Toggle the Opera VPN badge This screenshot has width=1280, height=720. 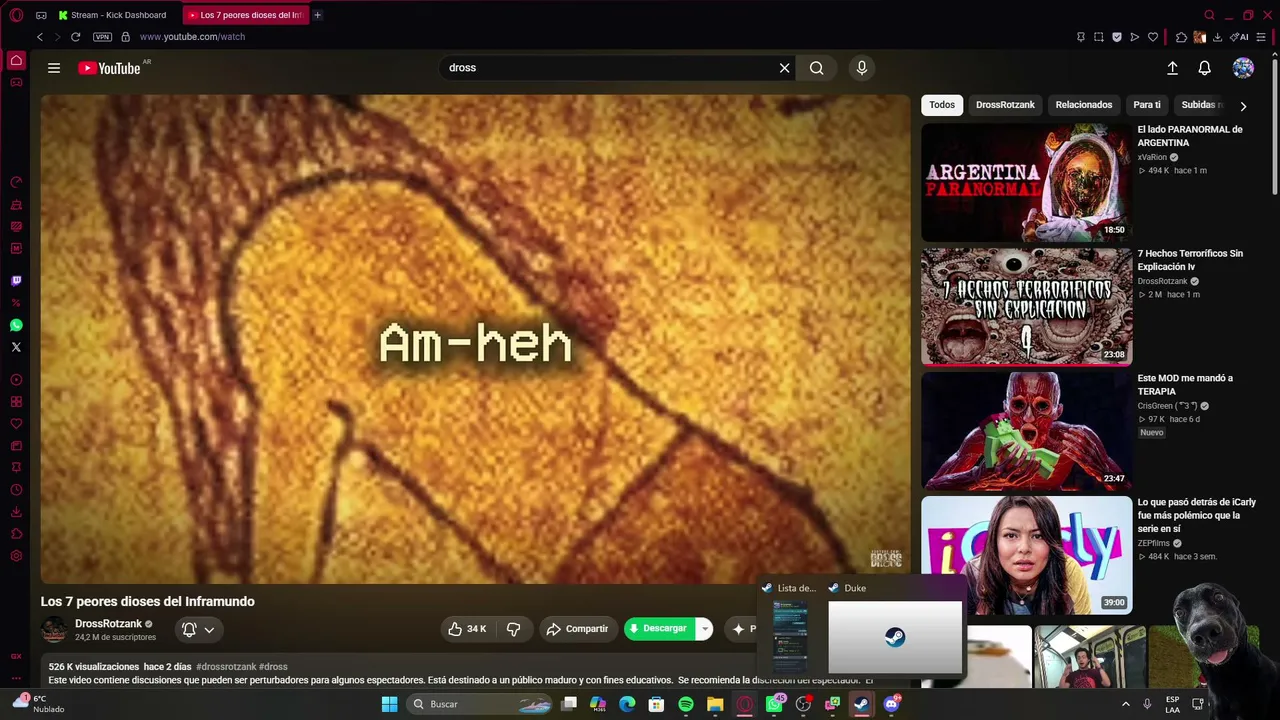point(102,37)
